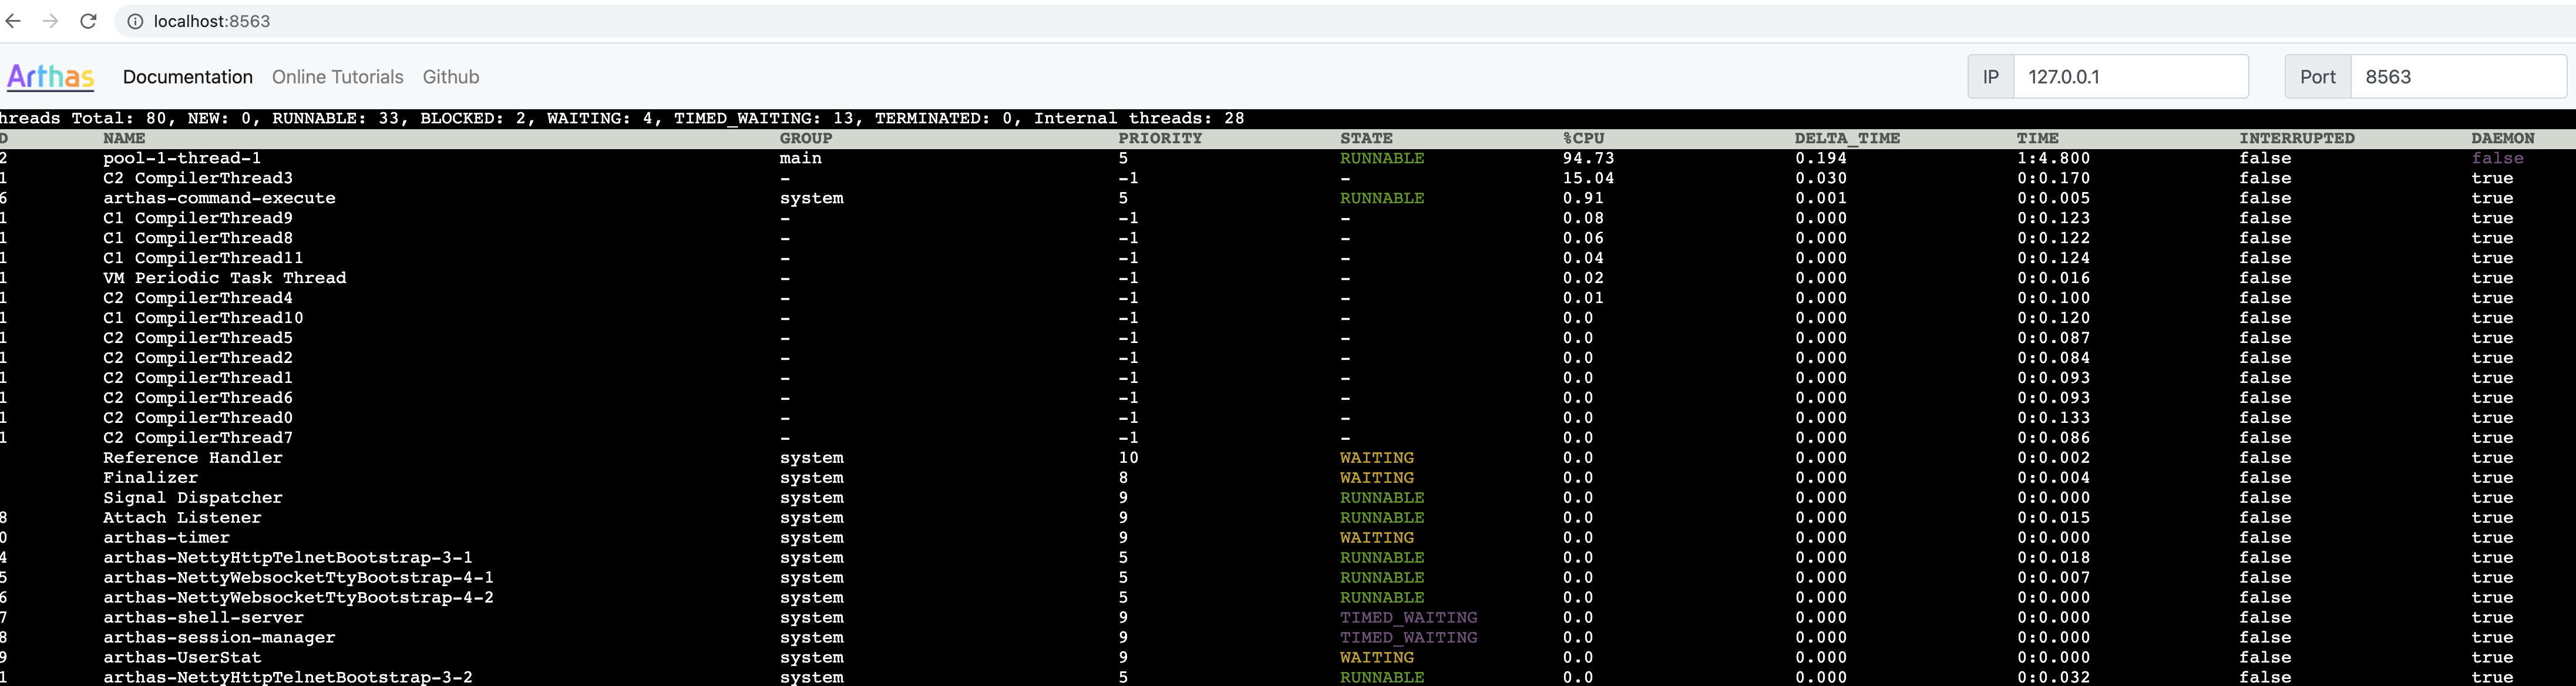
Task: Click the WAITING state of the Finalizer row
Action: (x=1377, y=478)
